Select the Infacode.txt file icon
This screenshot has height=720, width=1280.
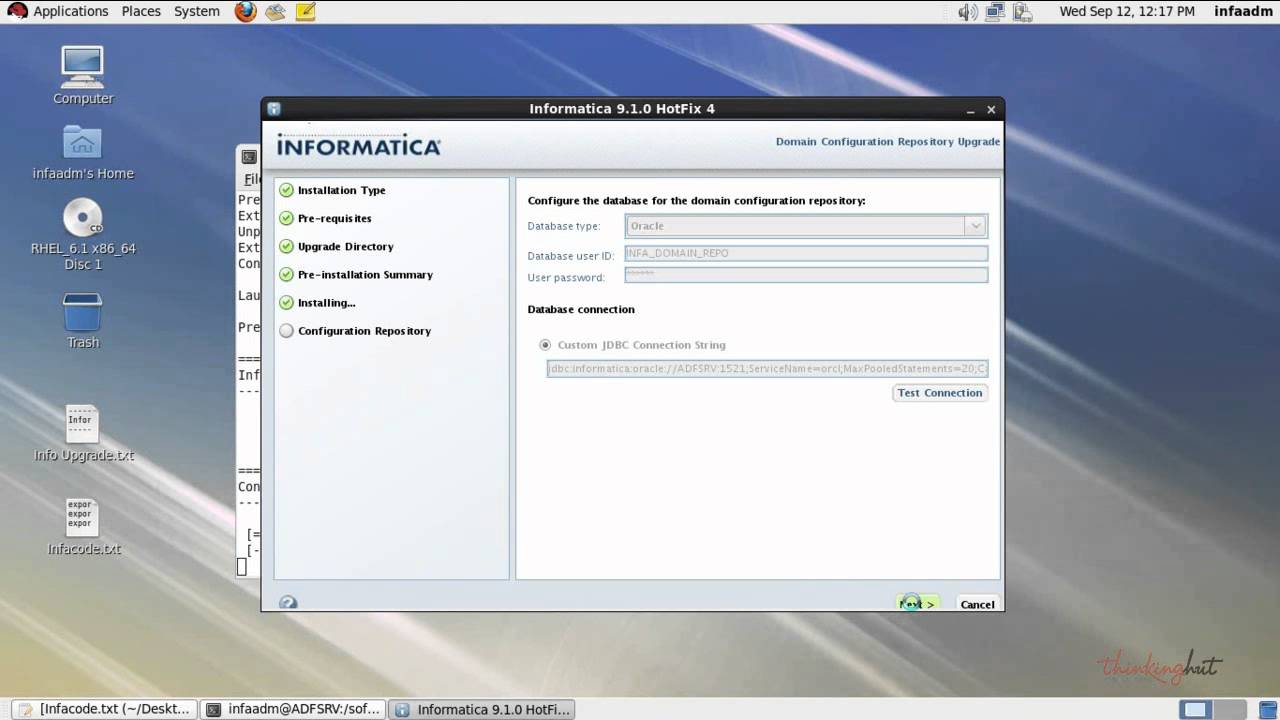tap(82, 518)
